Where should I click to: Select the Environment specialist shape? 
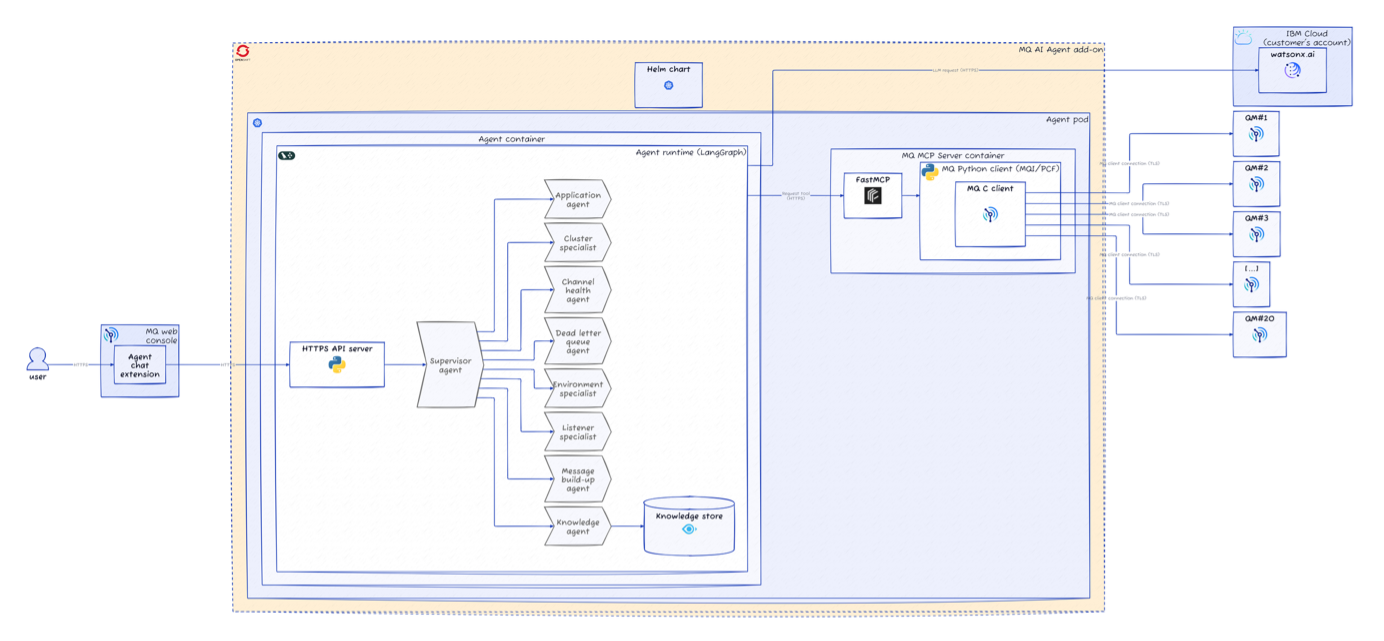[x=577, y=388]
